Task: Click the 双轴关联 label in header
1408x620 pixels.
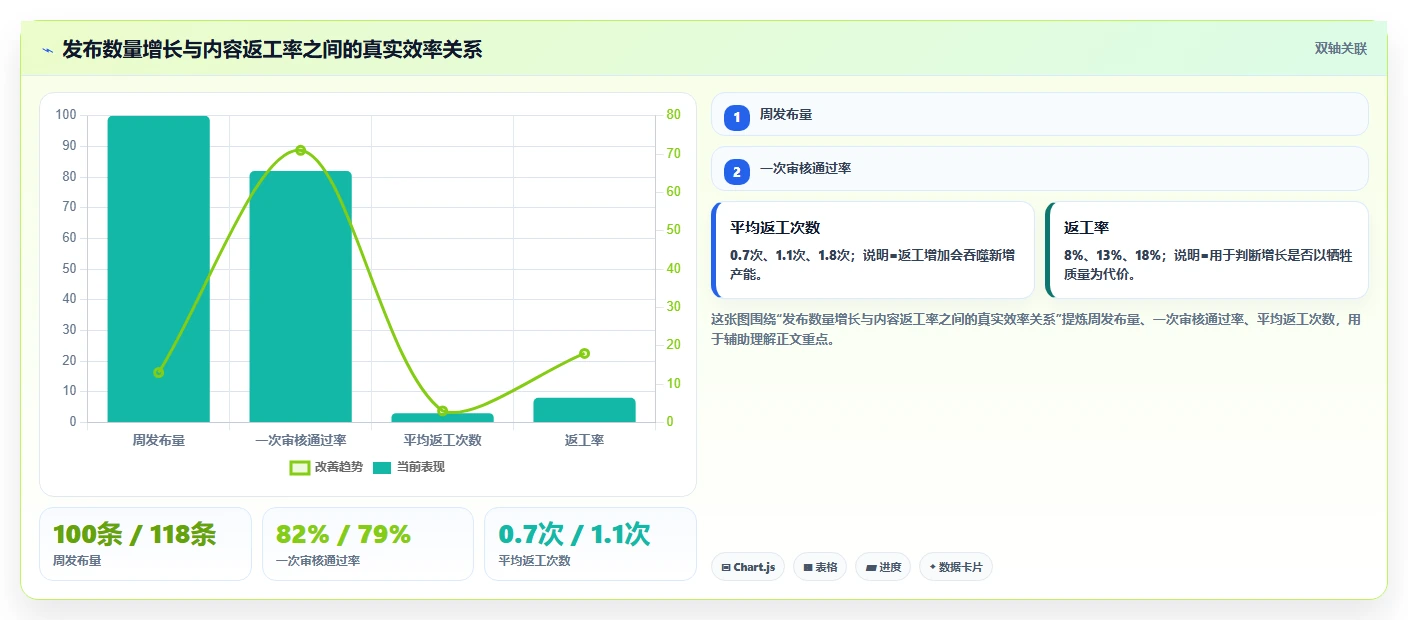Action: point(1340,49)
